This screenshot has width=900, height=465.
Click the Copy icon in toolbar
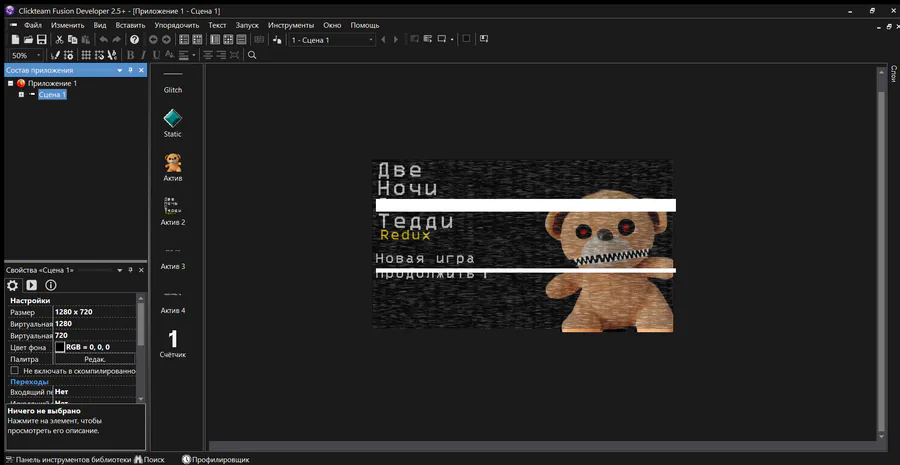[72, 40]
